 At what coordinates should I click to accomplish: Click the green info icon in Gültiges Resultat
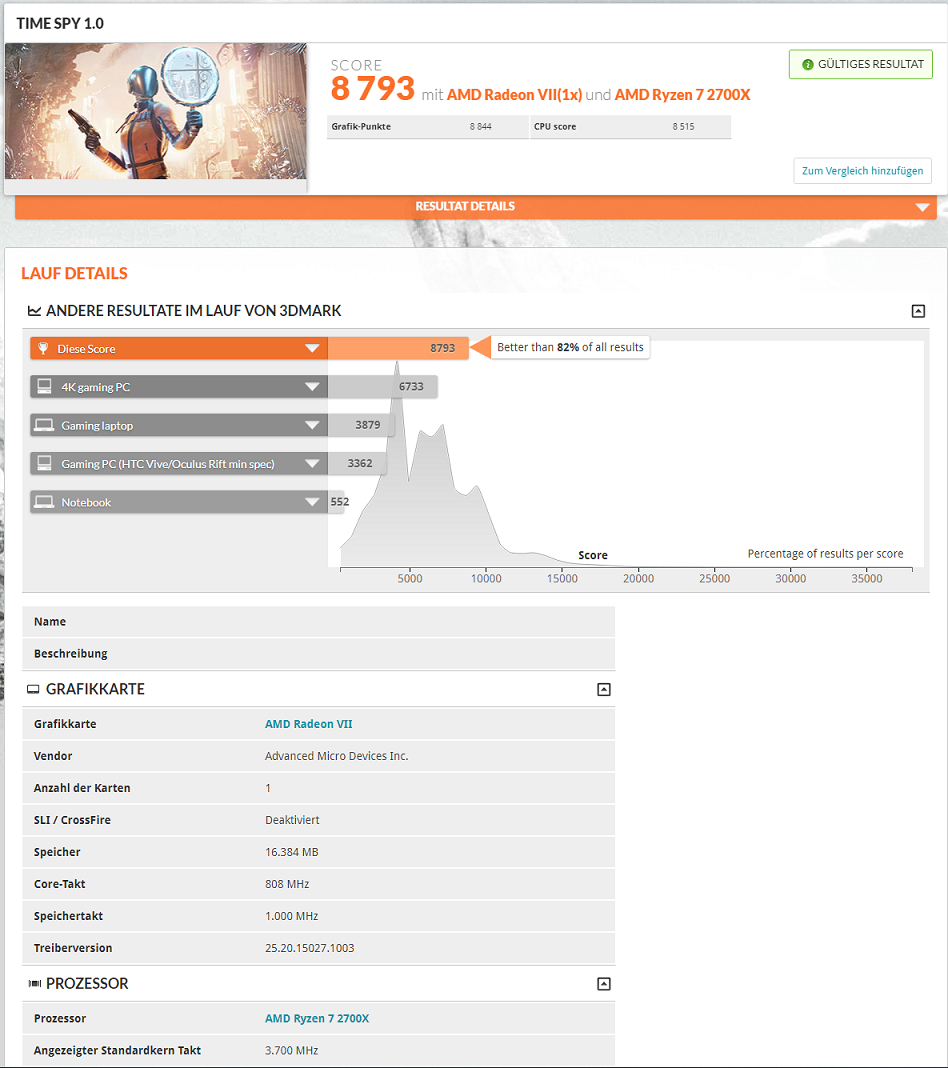(x=808, y=65)
